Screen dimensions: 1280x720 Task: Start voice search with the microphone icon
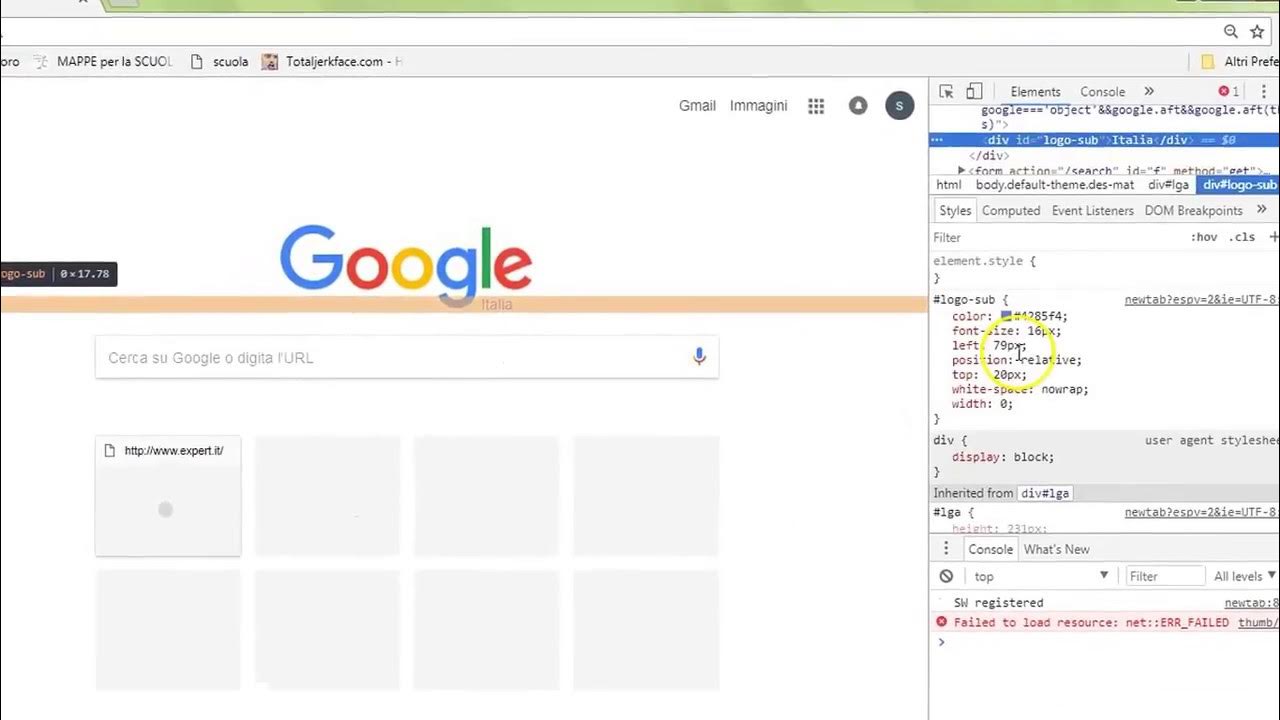click(x=699, y=356)
